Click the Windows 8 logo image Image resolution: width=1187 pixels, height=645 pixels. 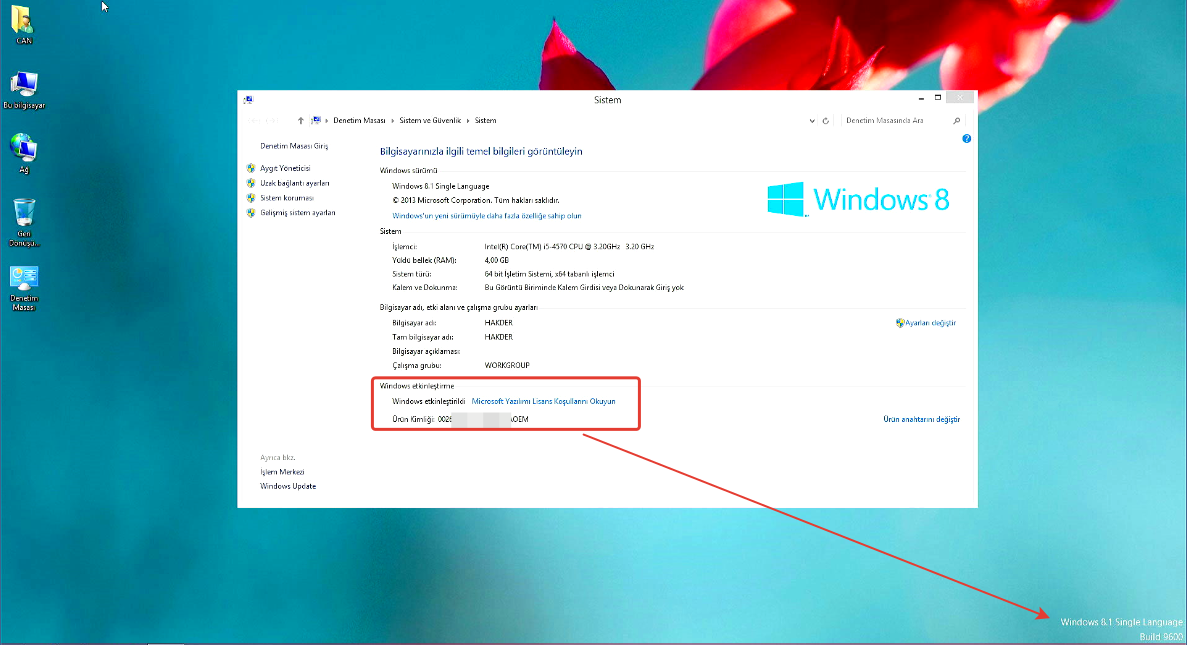tap(858, 199)
